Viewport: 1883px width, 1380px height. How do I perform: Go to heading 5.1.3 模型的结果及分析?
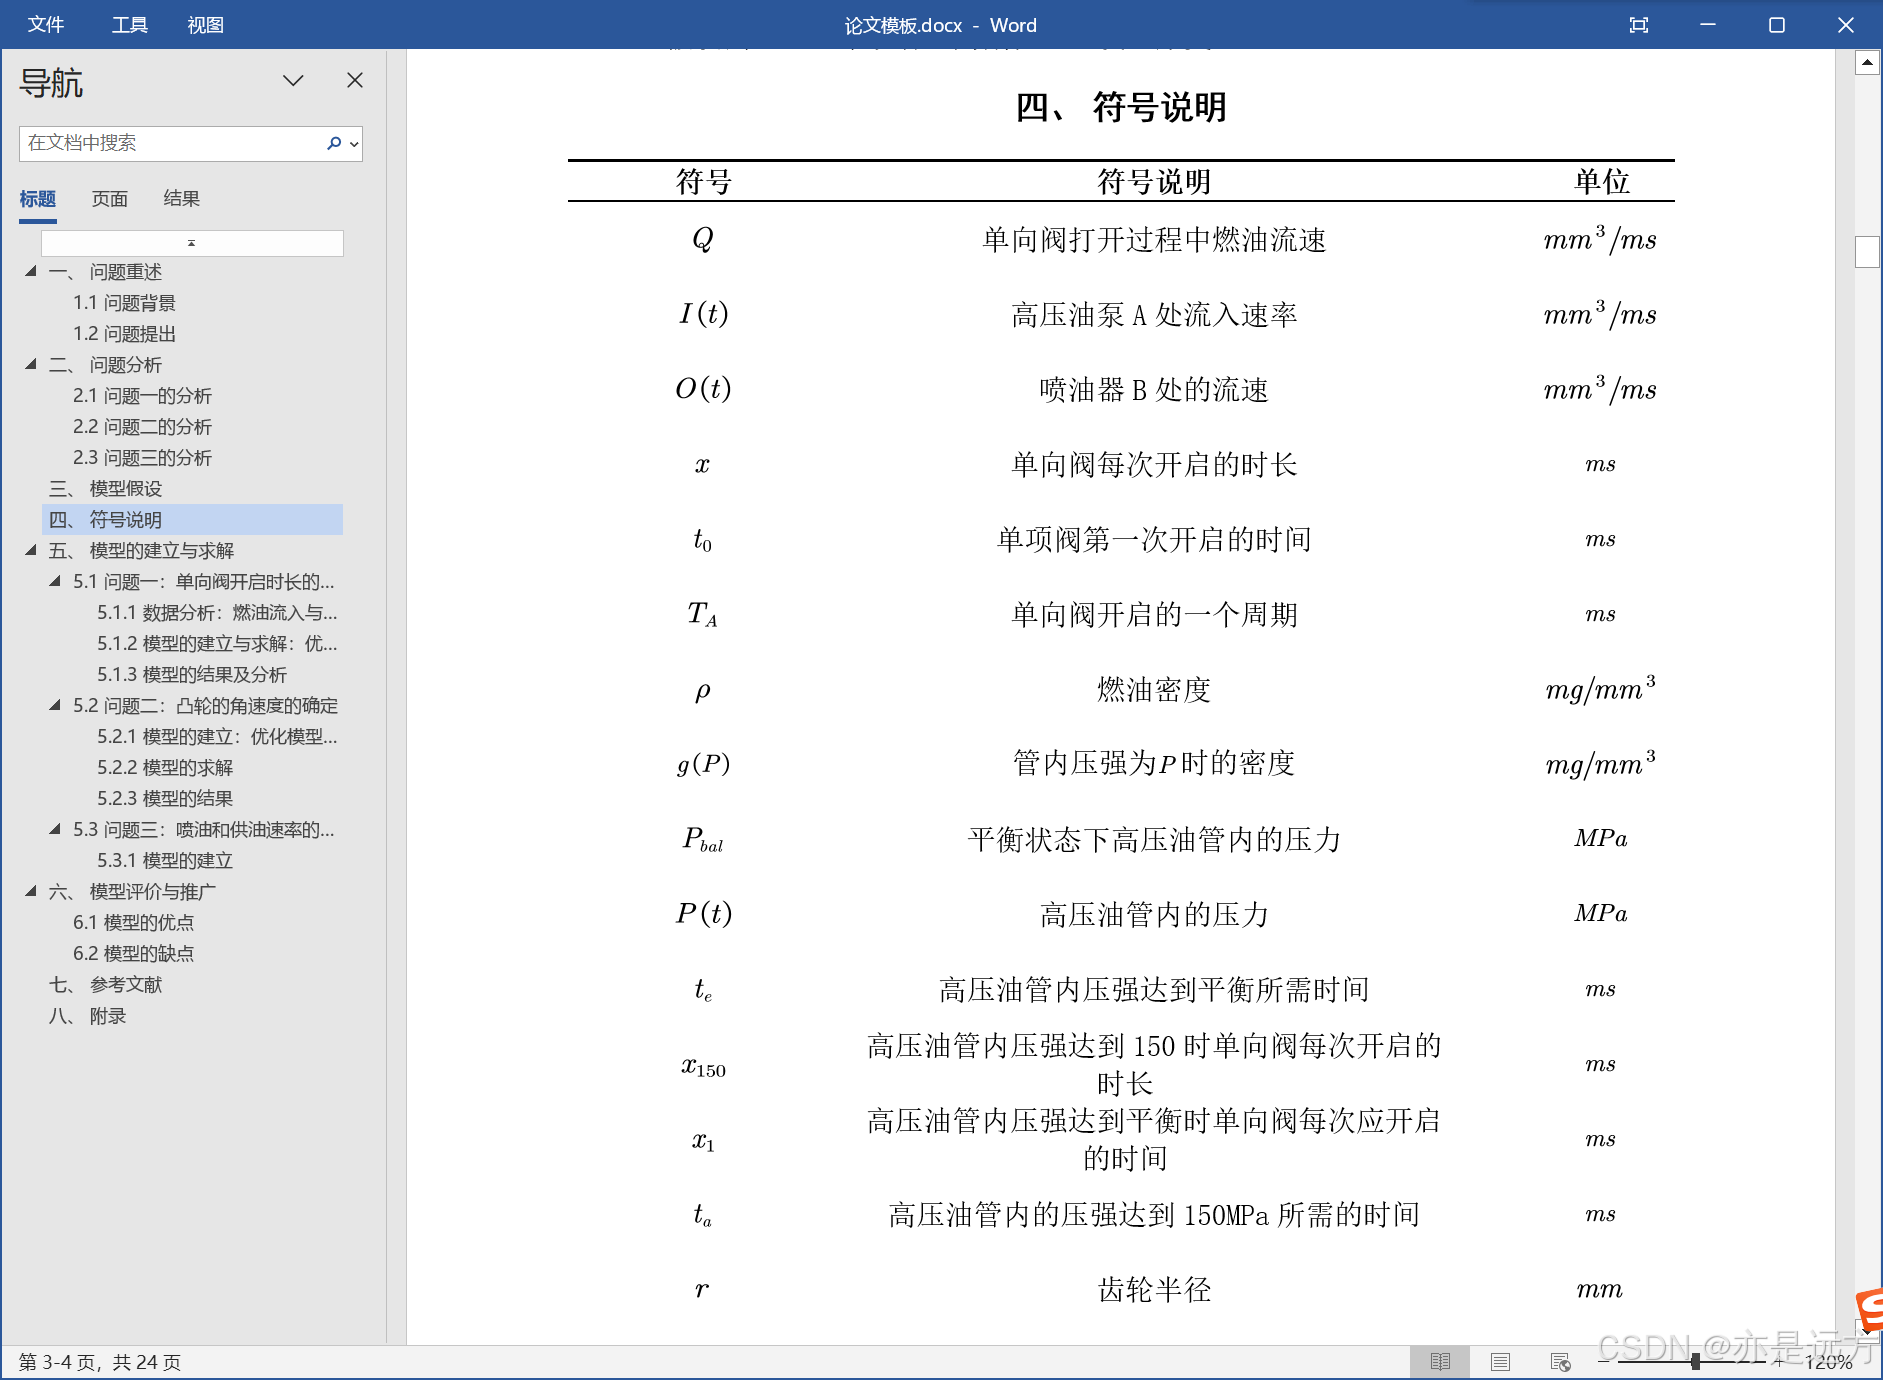click(192, 675)
